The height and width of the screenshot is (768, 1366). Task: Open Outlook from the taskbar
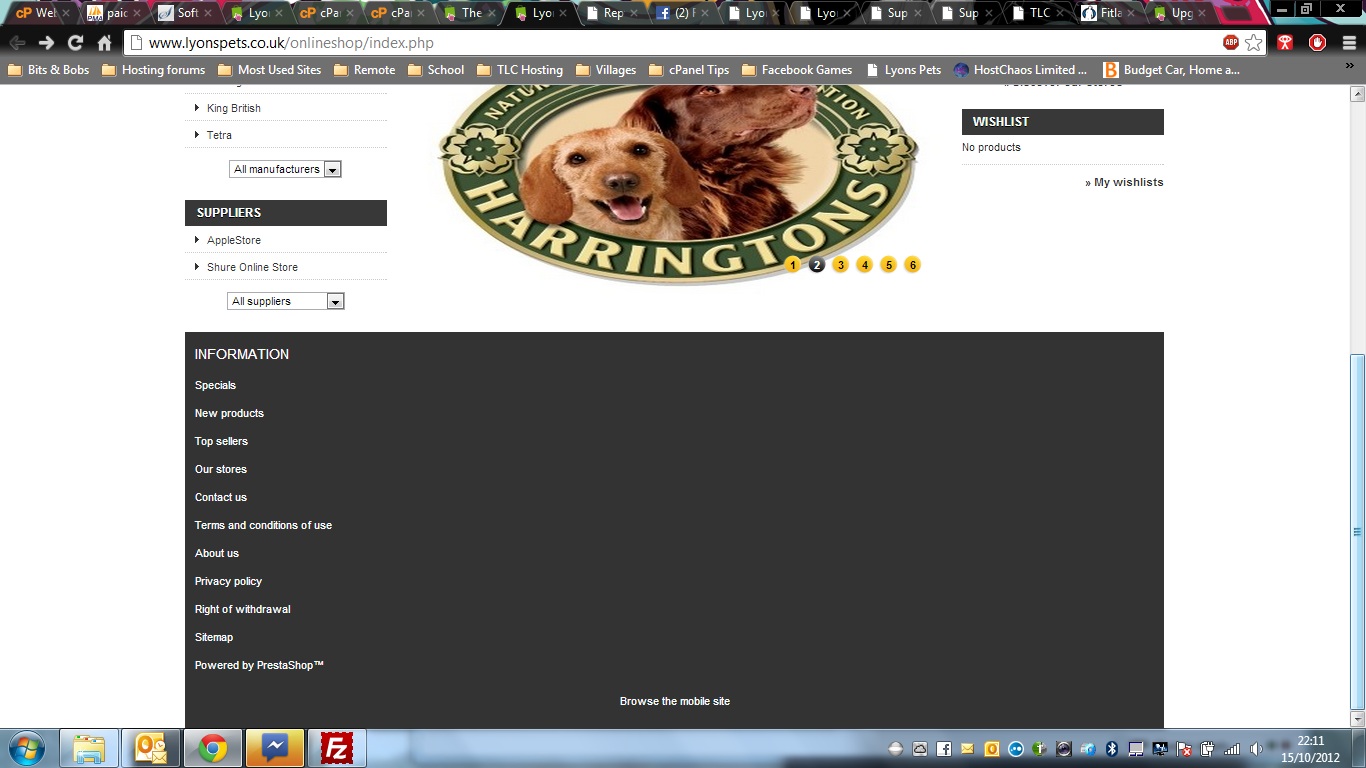point(150,748)
